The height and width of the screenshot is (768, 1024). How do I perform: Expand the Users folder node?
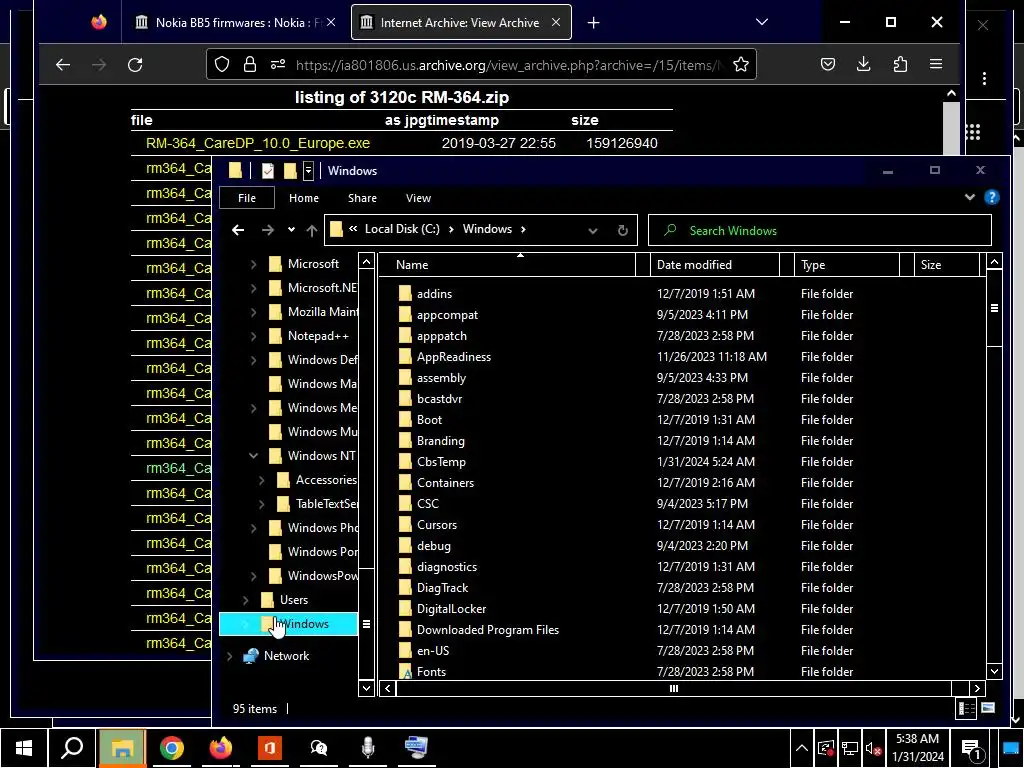pos(246,600)
